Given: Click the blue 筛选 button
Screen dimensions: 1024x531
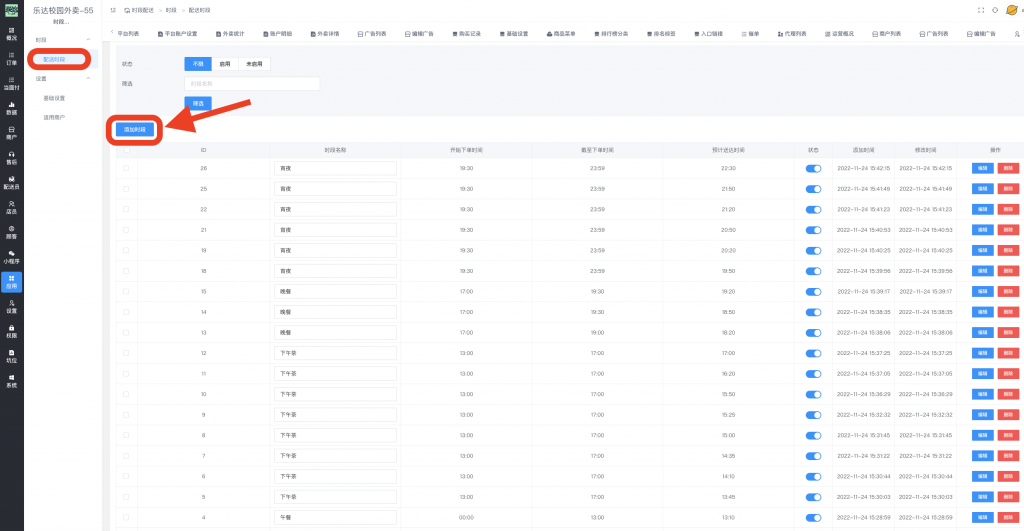Looking at the screenshot, I should [x=197, y=103].
